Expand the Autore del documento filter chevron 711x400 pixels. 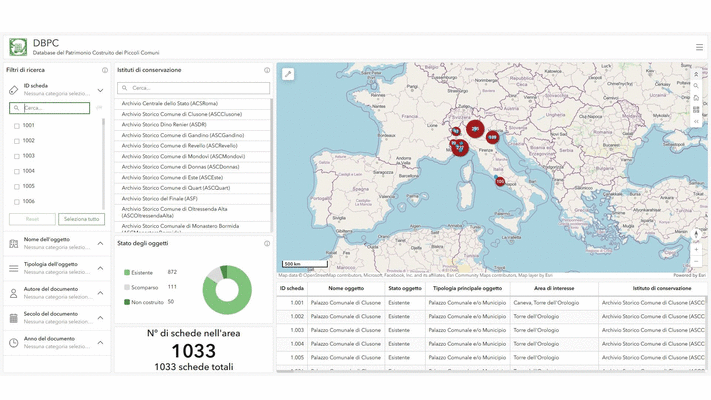[x=100, y=293]
